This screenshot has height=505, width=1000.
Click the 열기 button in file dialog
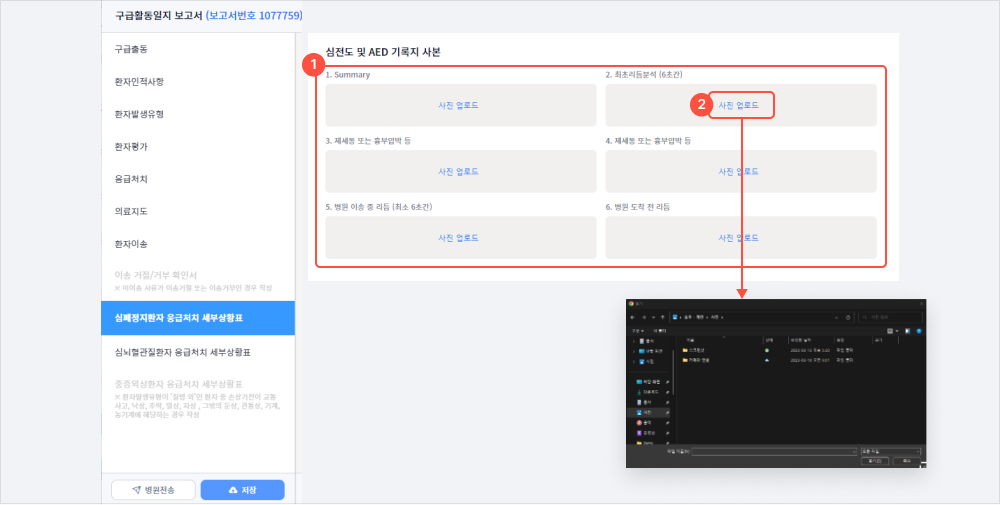click(x=875, y=460)
